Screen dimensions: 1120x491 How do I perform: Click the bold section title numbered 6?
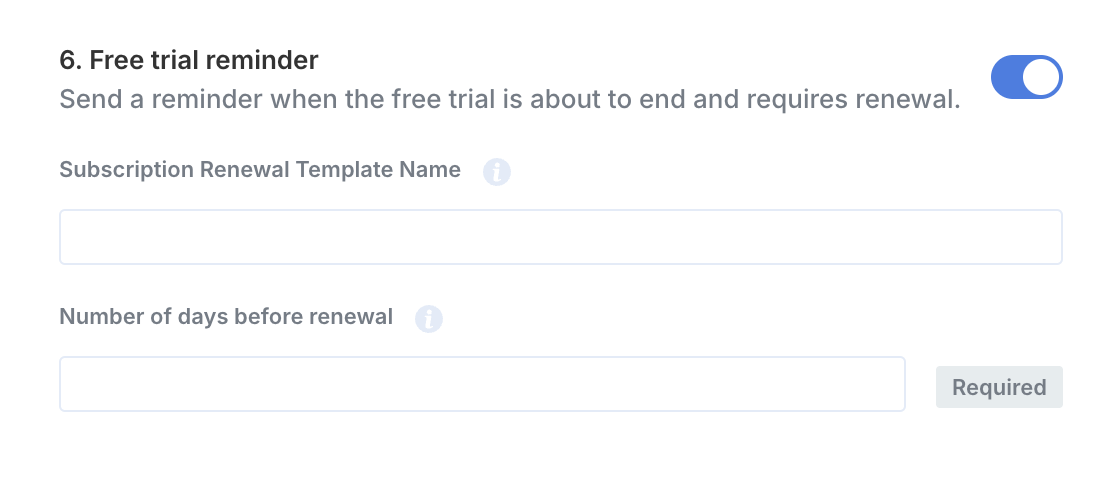tap(189, 61)
